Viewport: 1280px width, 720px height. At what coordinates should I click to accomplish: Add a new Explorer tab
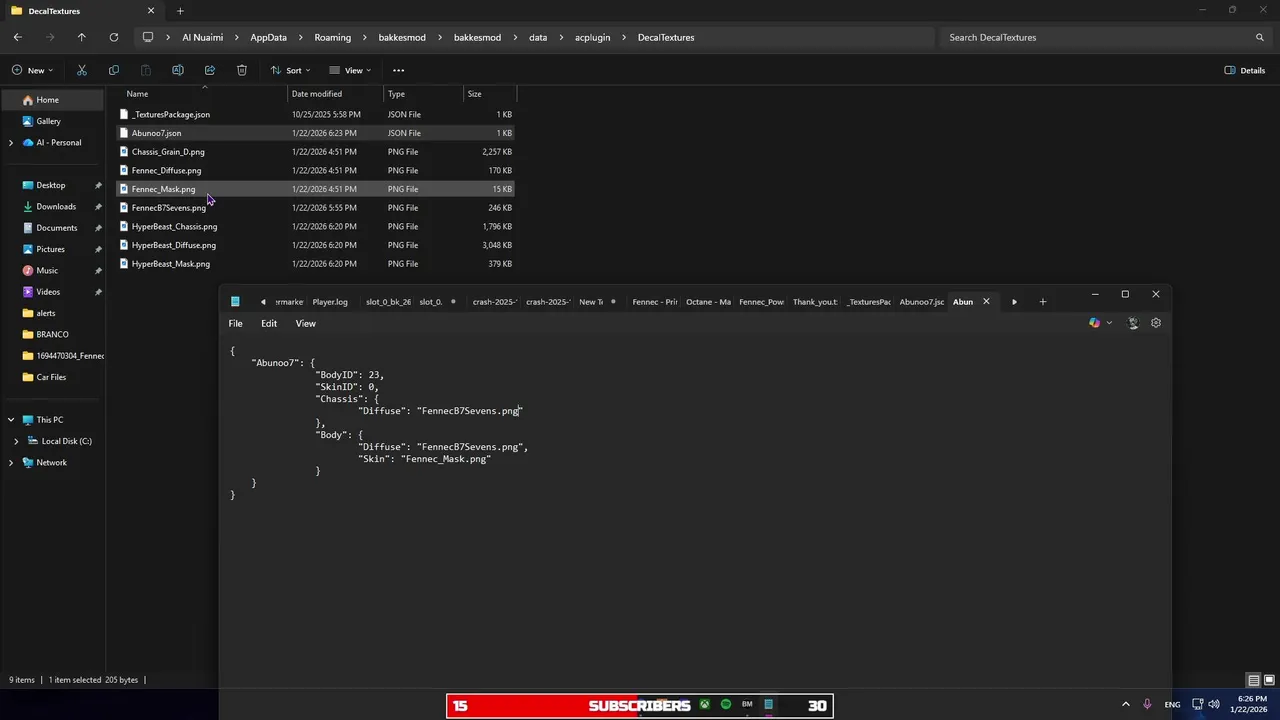click(x=180, y=11)
